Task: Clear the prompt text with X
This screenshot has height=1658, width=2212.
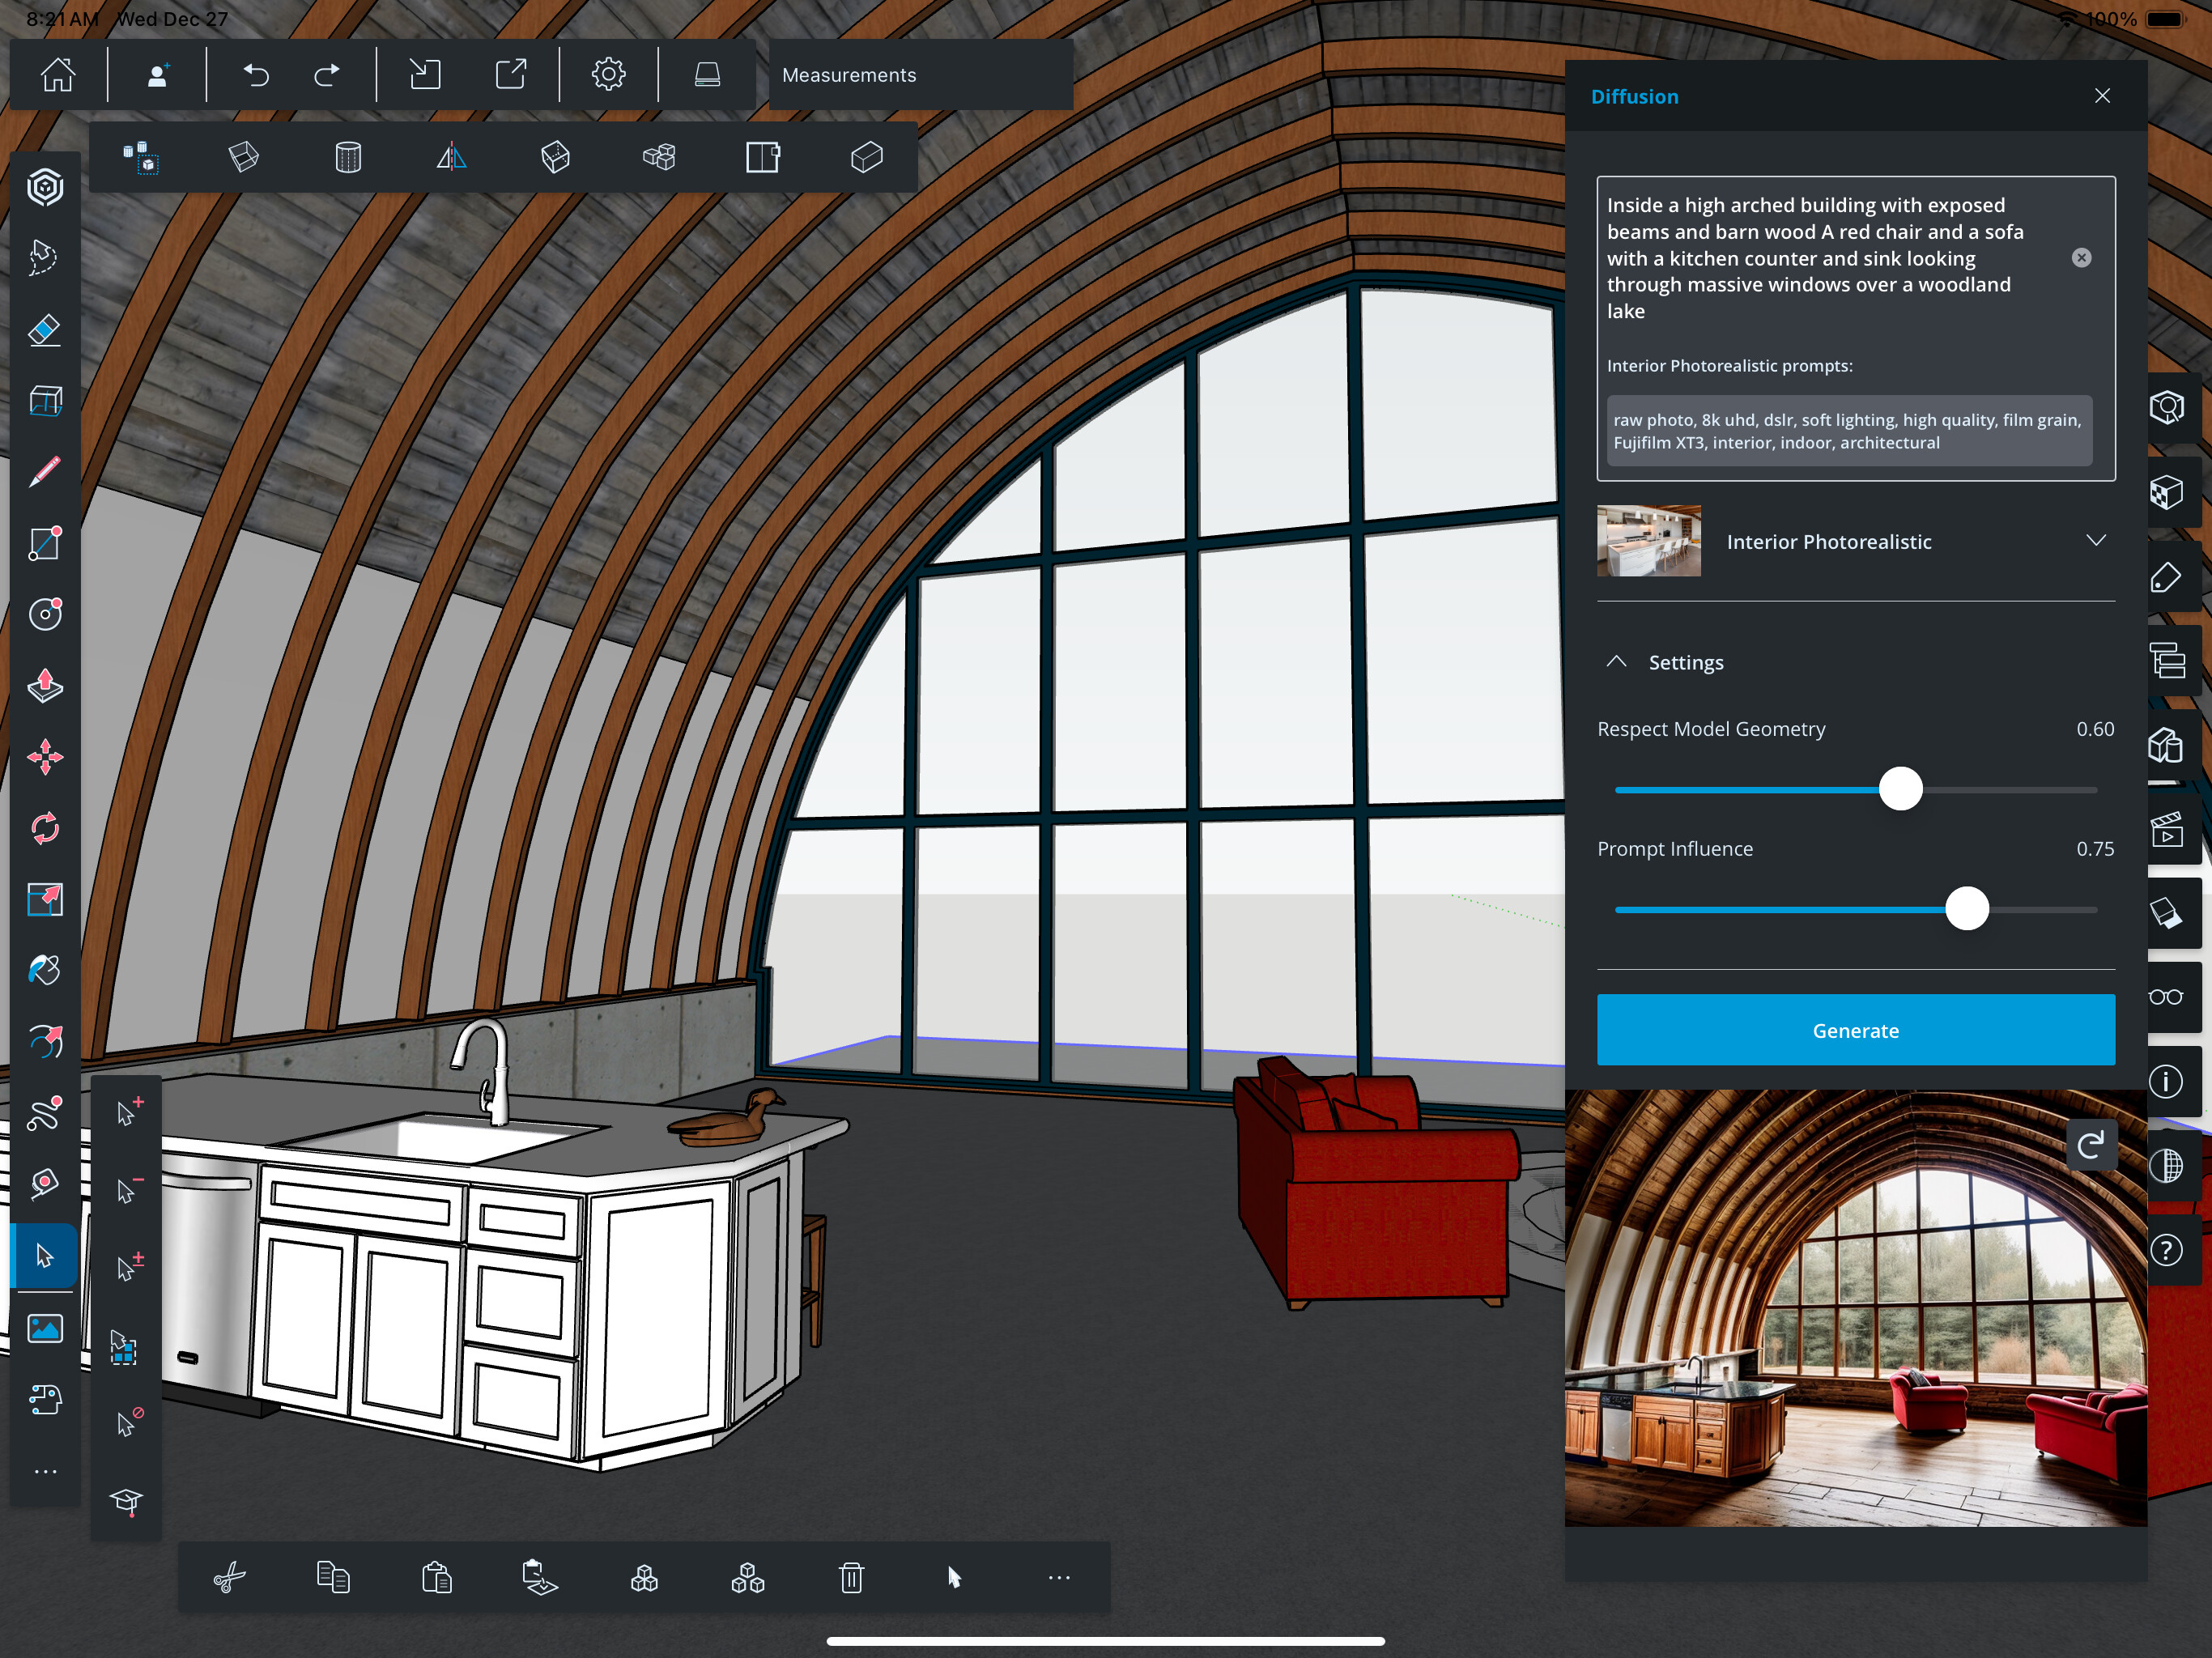Action: 2081,258
